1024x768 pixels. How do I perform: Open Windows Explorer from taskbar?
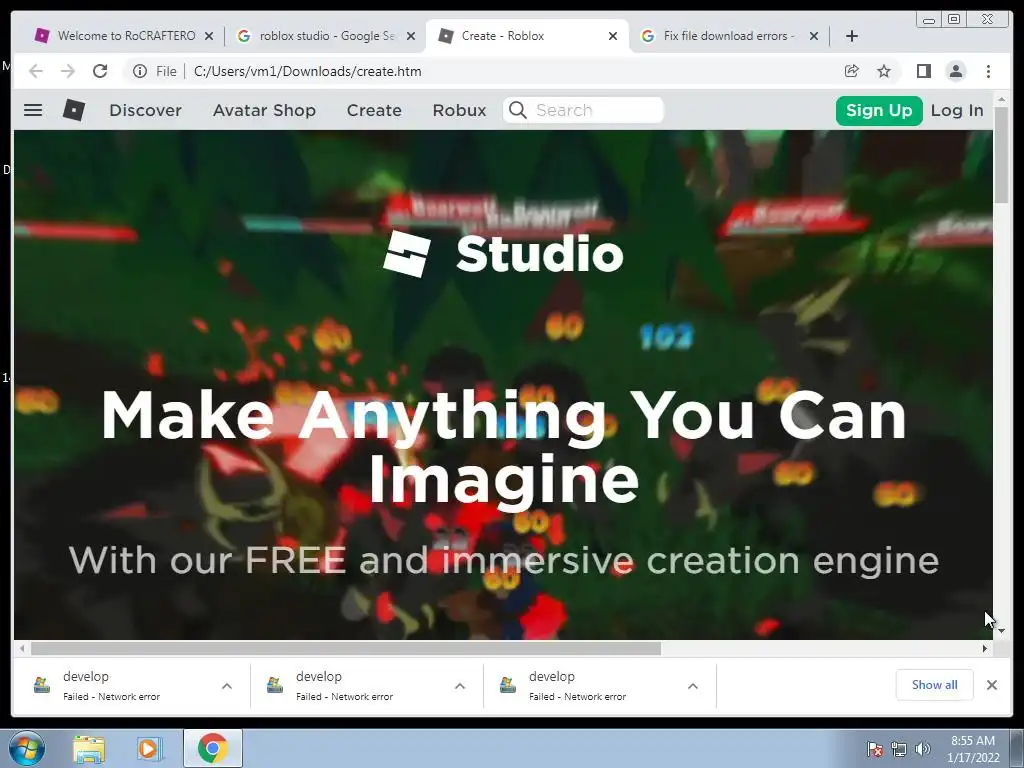coord(89,749)
